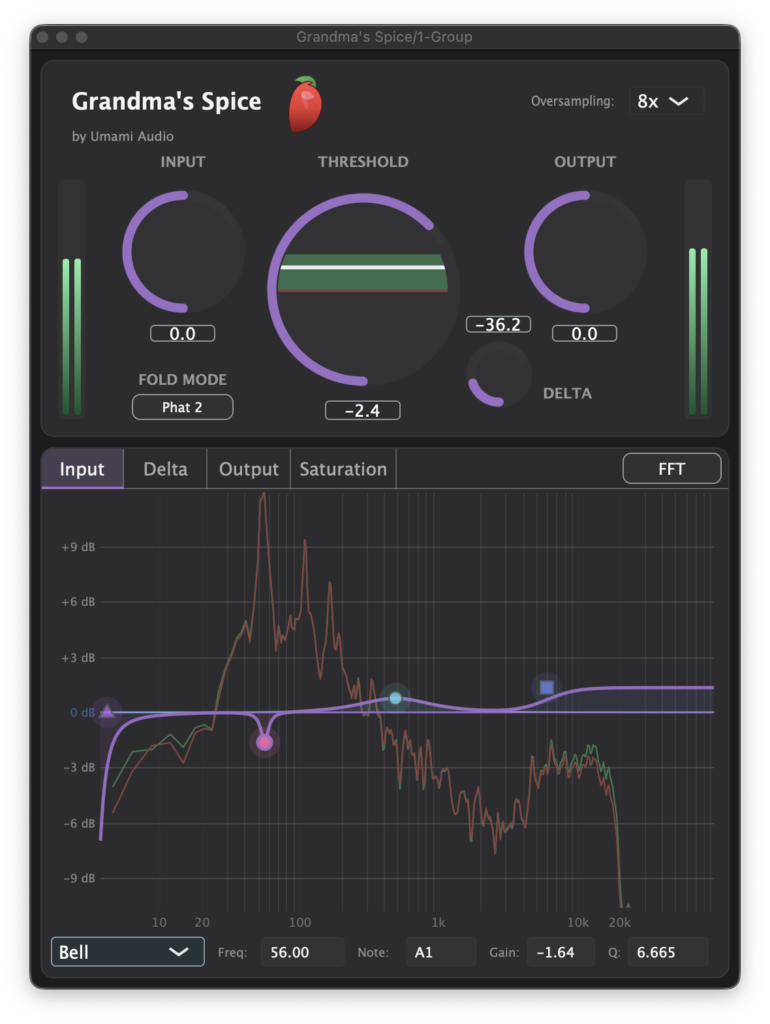Switch to the Input tab

click(82, 469)
